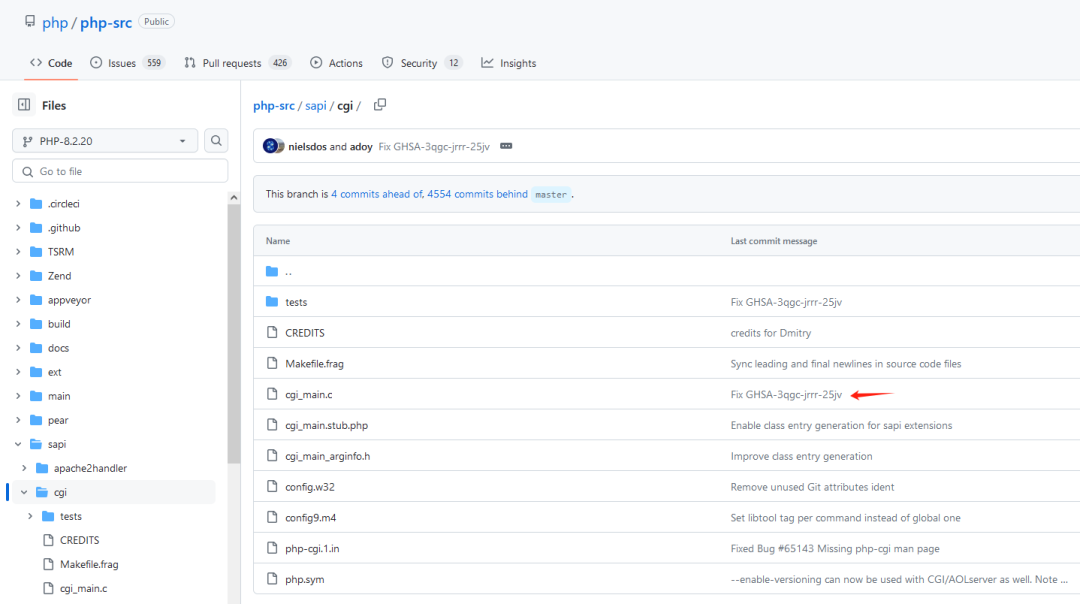The image size is (1080, 604).
Task: Click the Go to file input field
Action: 120,171
